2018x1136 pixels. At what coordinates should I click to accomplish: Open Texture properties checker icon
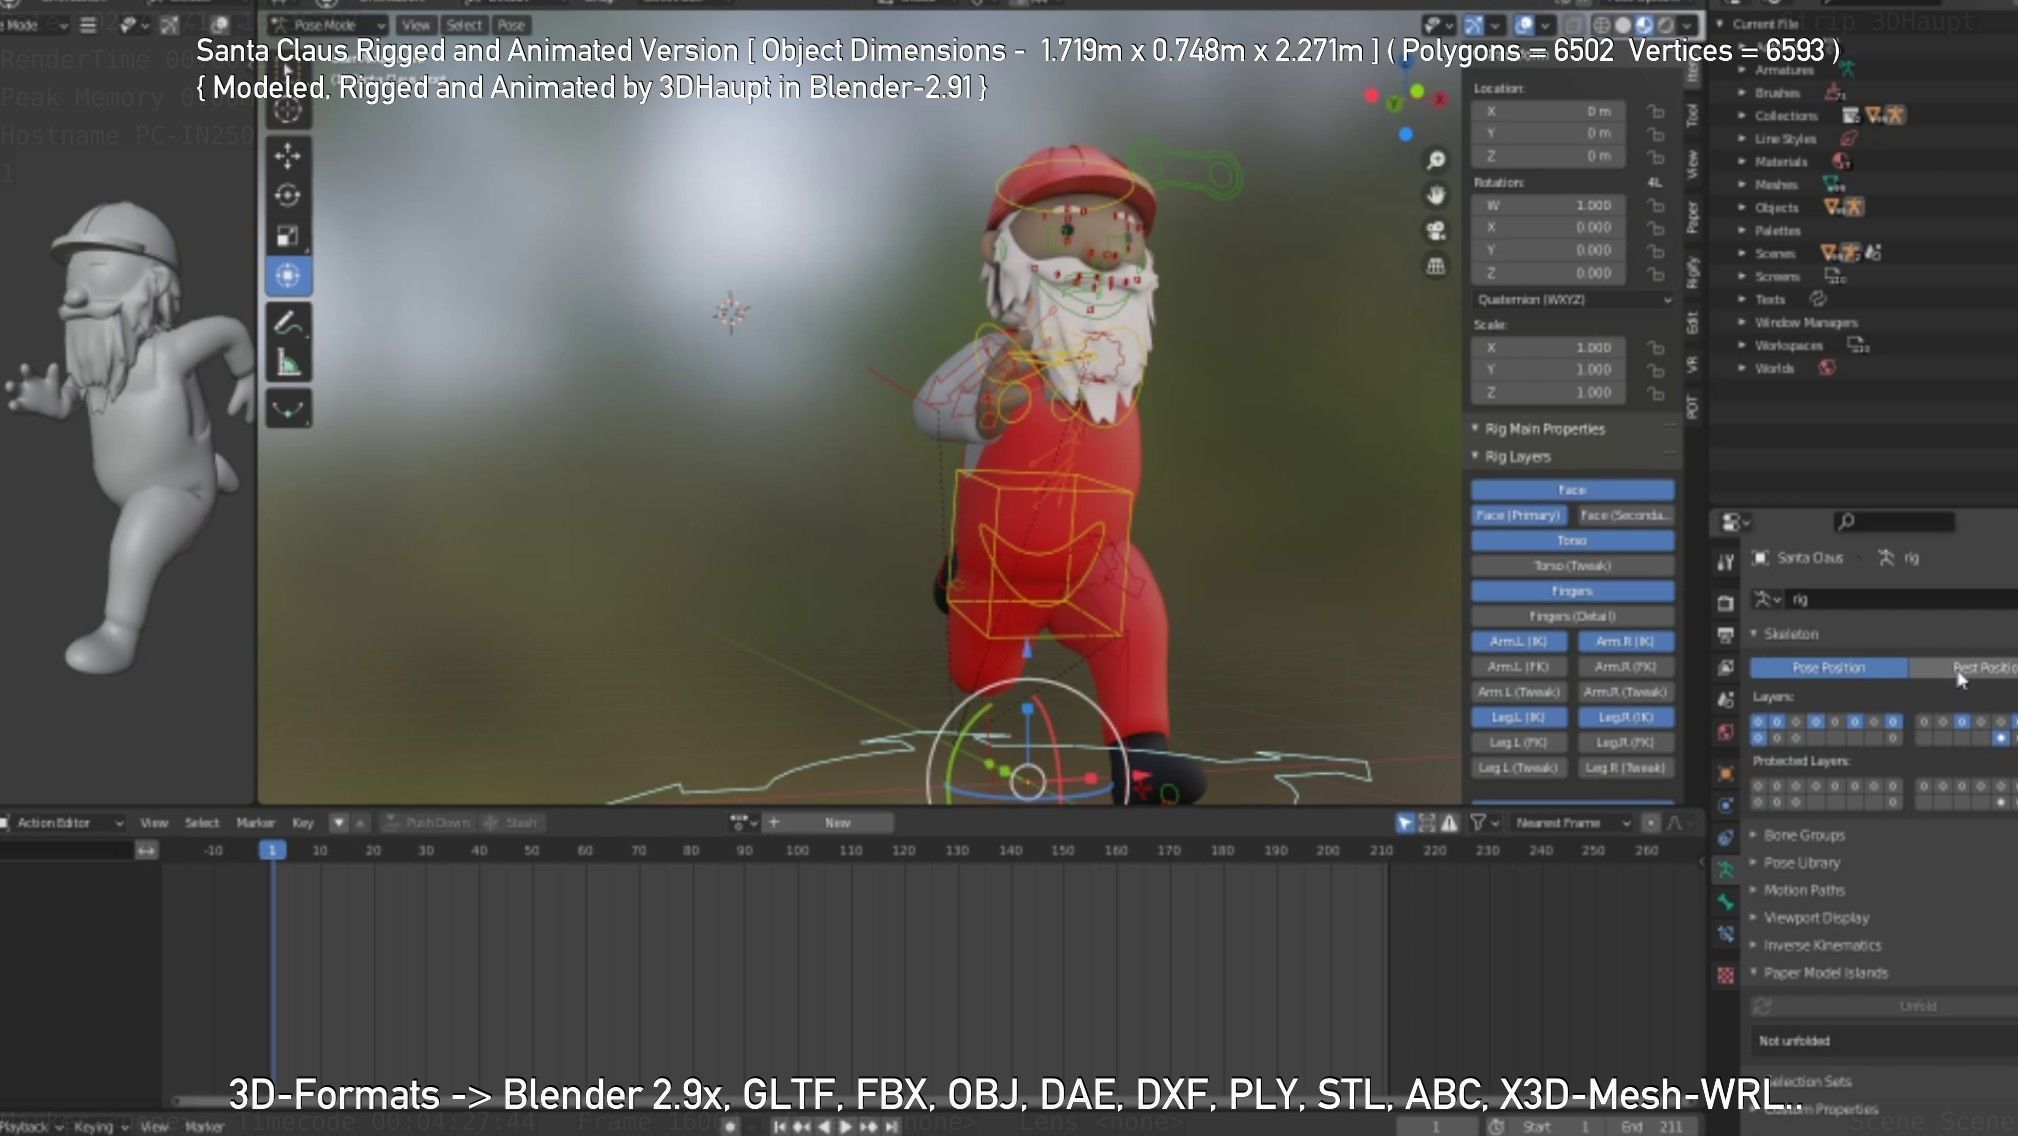[x=1726, y=974]
